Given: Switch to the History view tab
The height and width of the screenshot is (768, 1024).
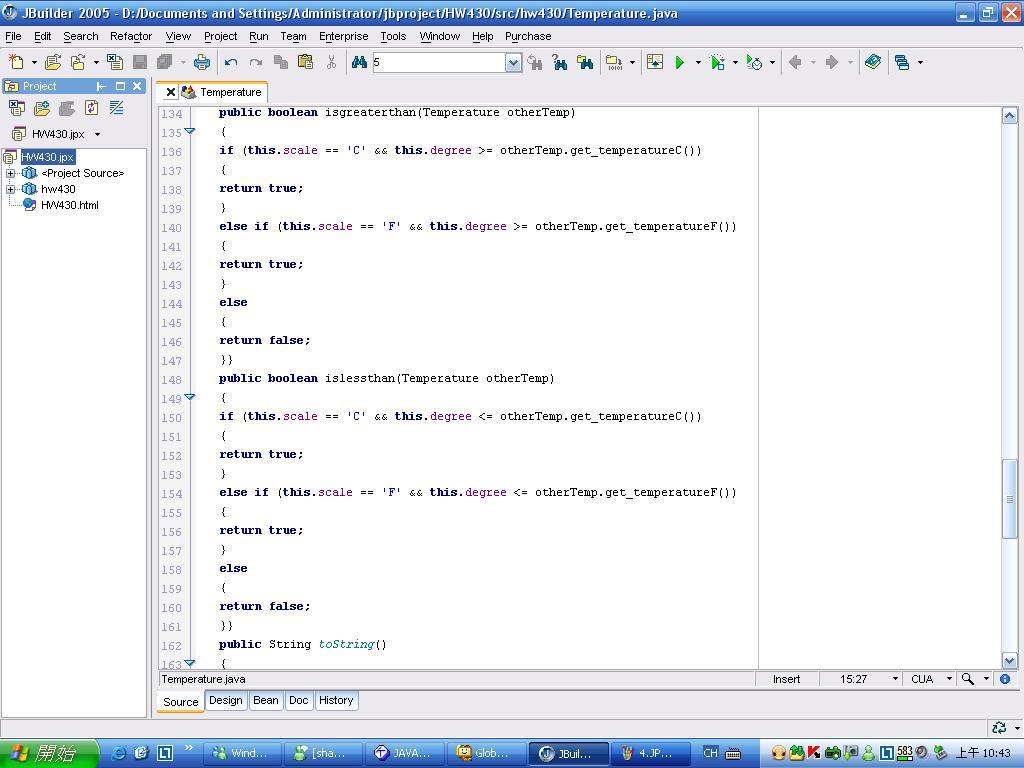Looking at the screenshot, I should point(336,700).
